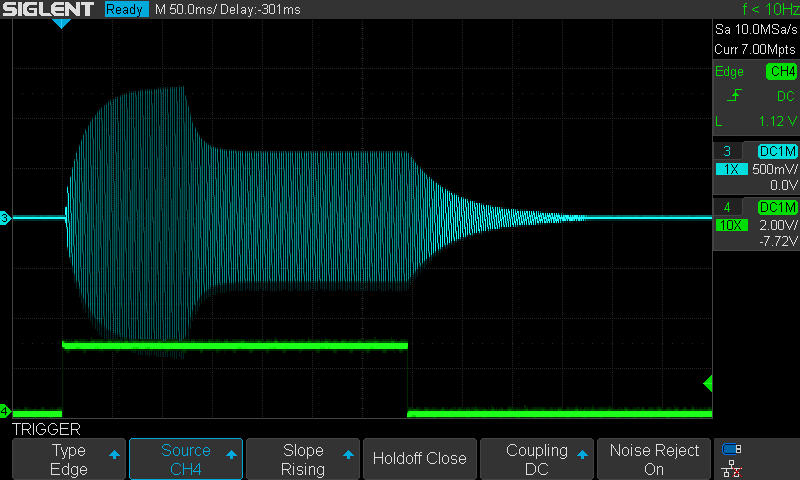Click the Ready acquisition status indicator

pyautogui.click(x=125, y=9)
